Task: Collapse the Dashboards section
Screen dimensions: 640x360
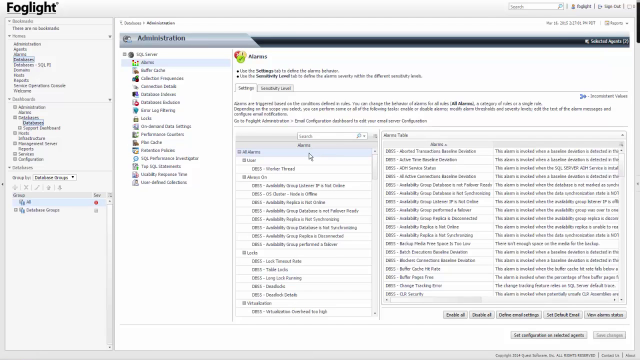Action: [x=9, y=99]
